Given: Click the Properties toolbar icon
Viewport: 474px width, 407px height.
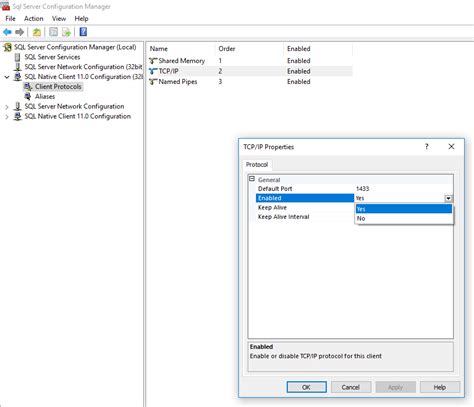Looking at the screenshot, I should (53, 32).
